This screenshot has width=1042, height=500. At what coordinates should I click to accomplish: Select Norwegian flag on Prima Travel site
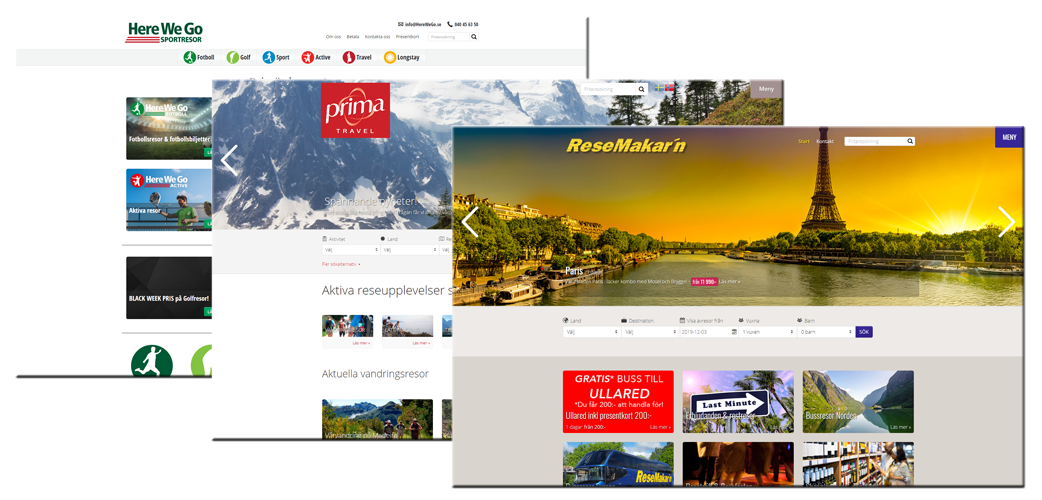tap(669, 88)
